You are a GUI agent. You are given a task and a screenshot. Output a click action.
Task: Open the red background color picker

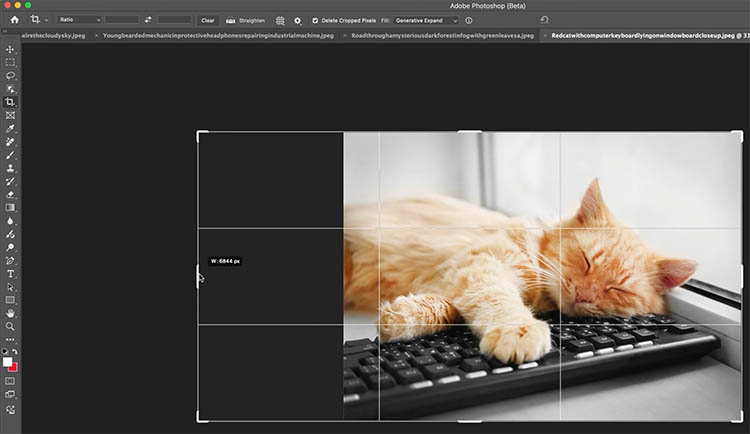click(13, 367)
